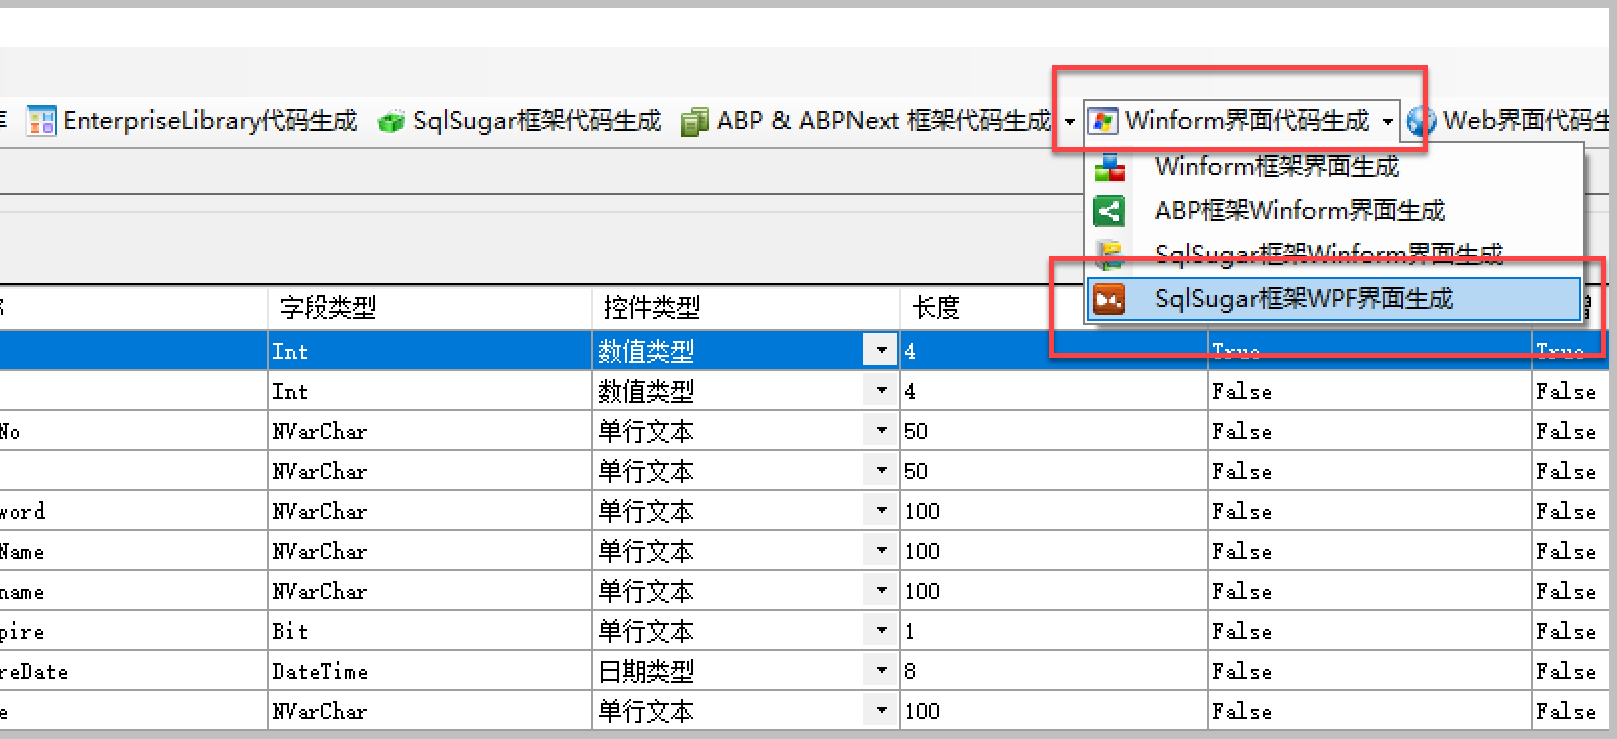Open control type dropdown in selected Int row

pyautogui.click(x=881, y=350)
